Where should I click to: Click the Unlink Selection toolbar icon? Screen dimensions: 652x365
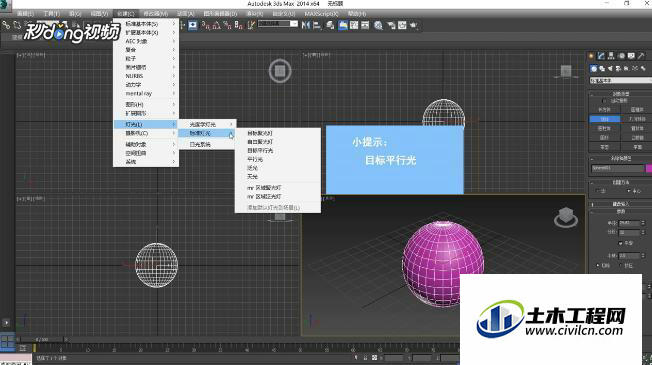coord(17,25)
